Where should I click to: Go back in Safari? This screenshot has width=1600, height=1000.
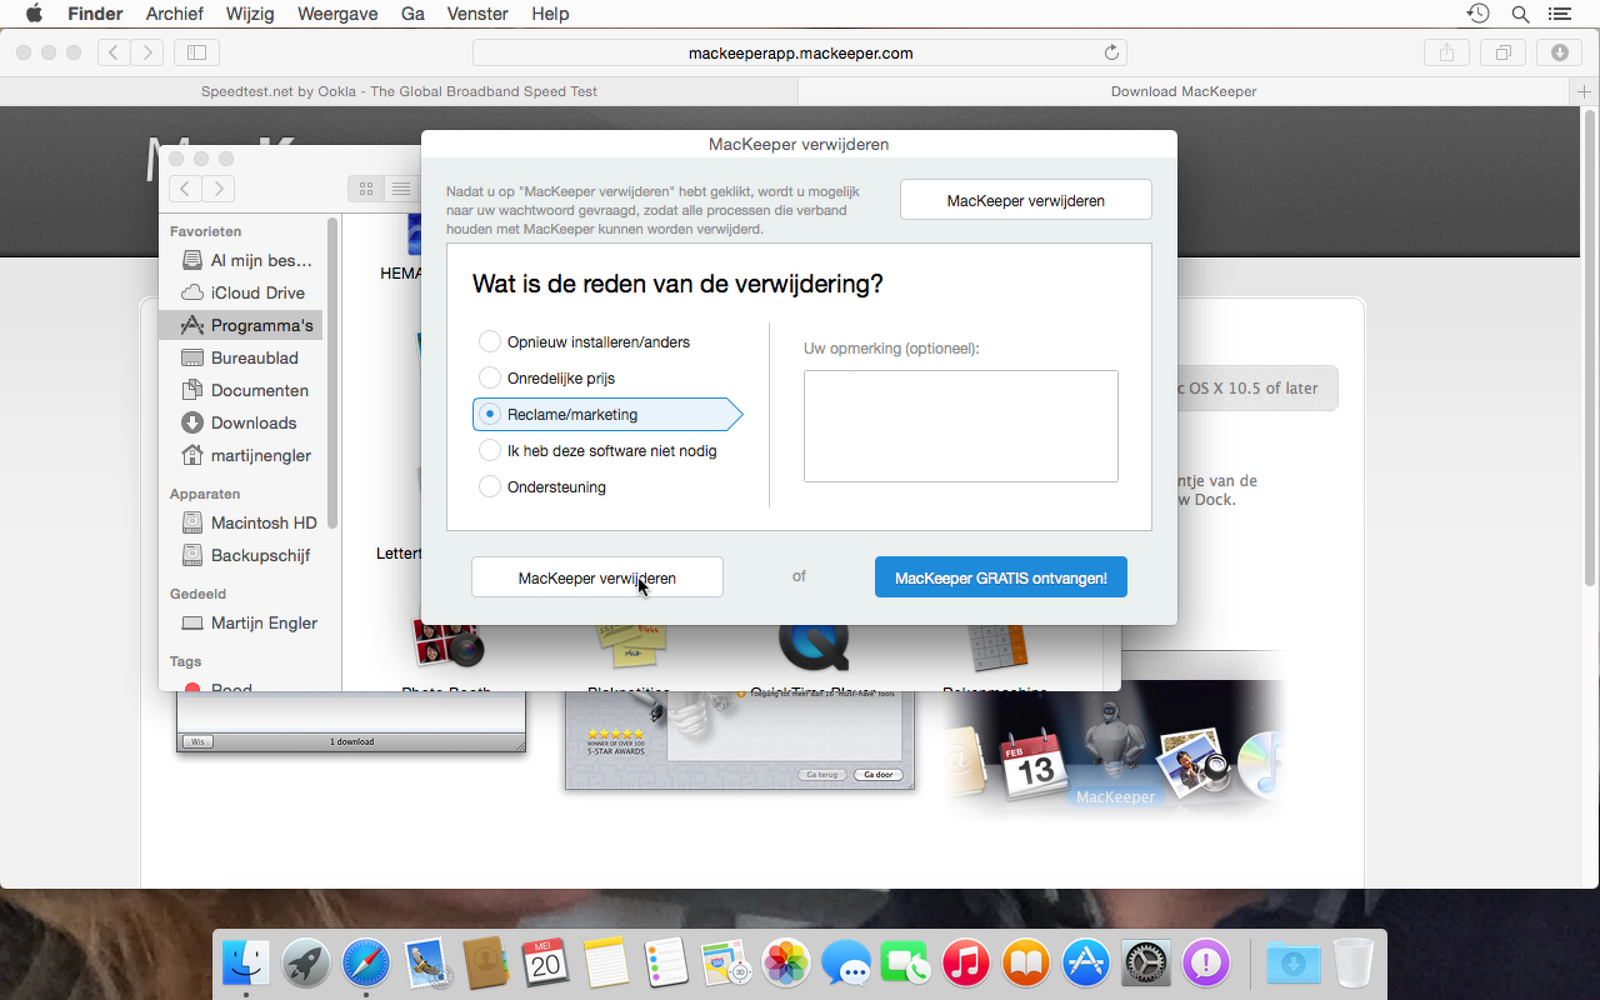[x=114, y=53]
